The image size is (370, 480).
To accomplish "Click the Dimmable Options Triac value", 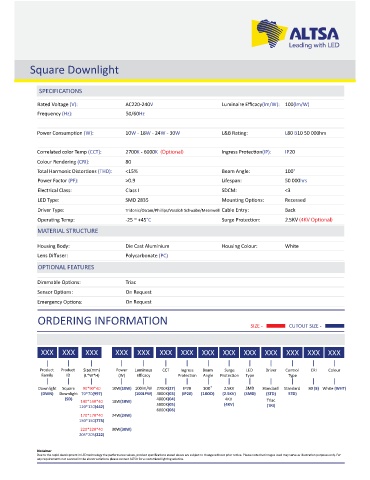I will [131, 282].
